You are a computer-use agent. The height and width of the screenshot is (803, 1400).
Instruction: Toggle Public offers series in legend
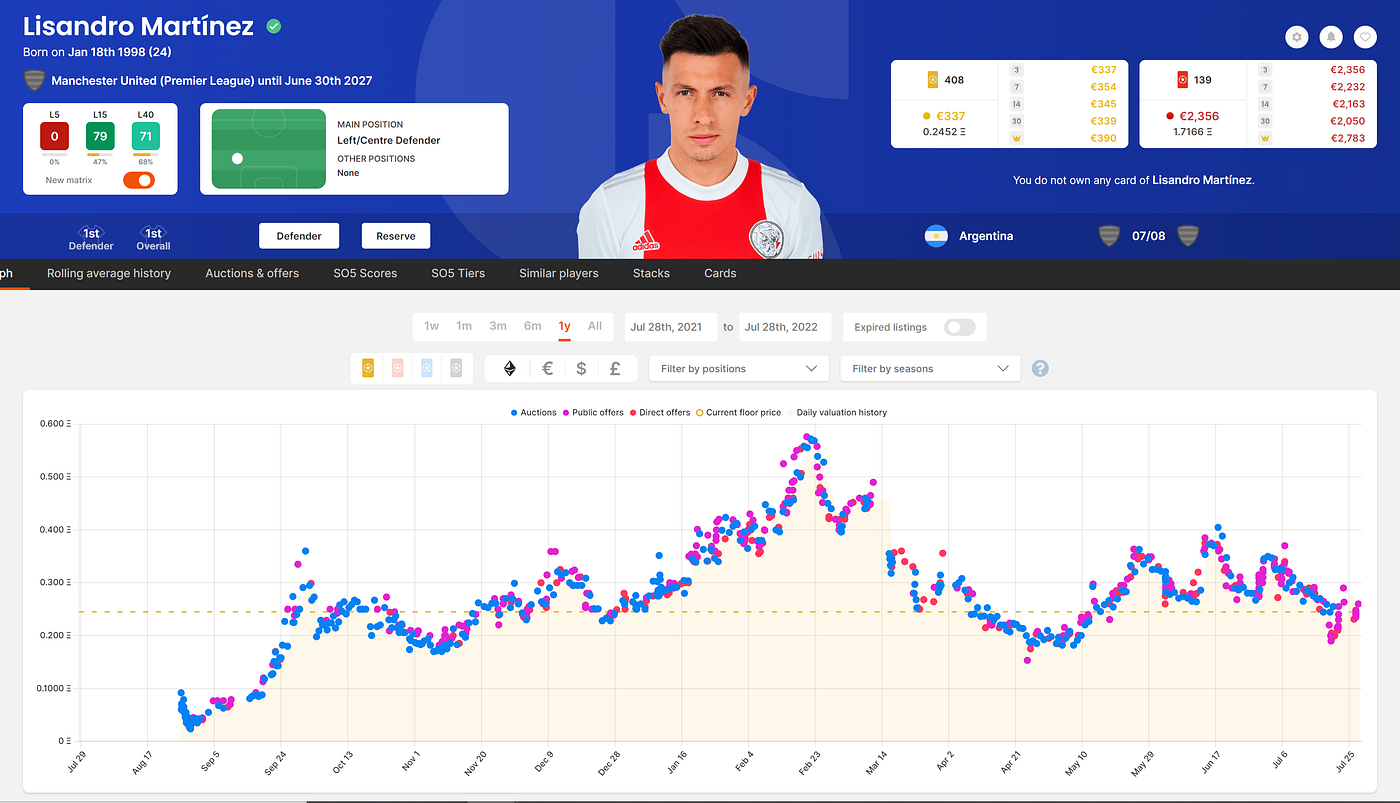594,412
